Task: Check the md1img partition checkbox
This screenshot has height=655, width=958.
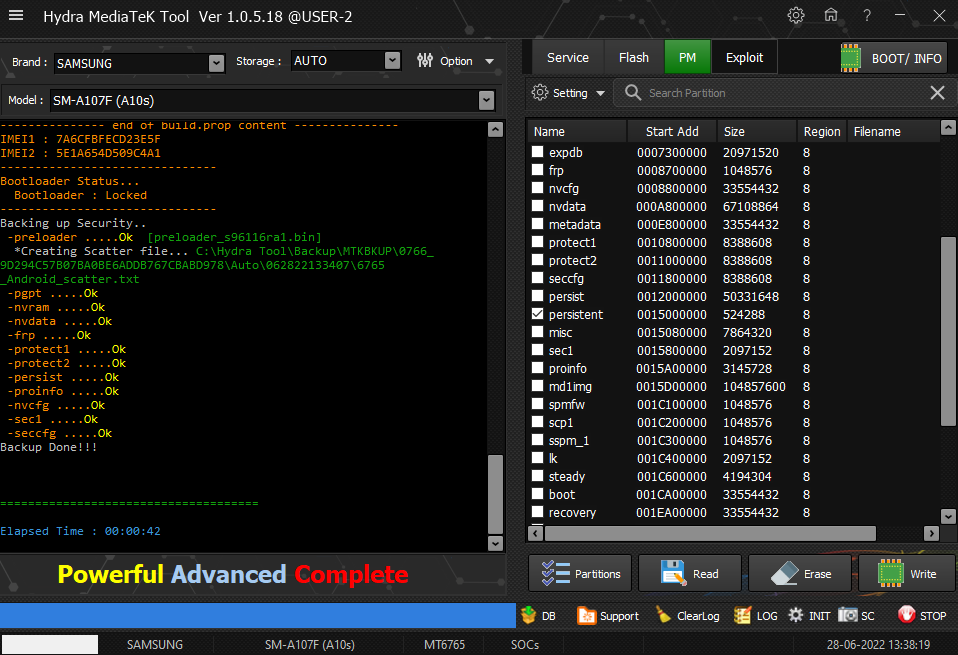Action: click(537, 386)
